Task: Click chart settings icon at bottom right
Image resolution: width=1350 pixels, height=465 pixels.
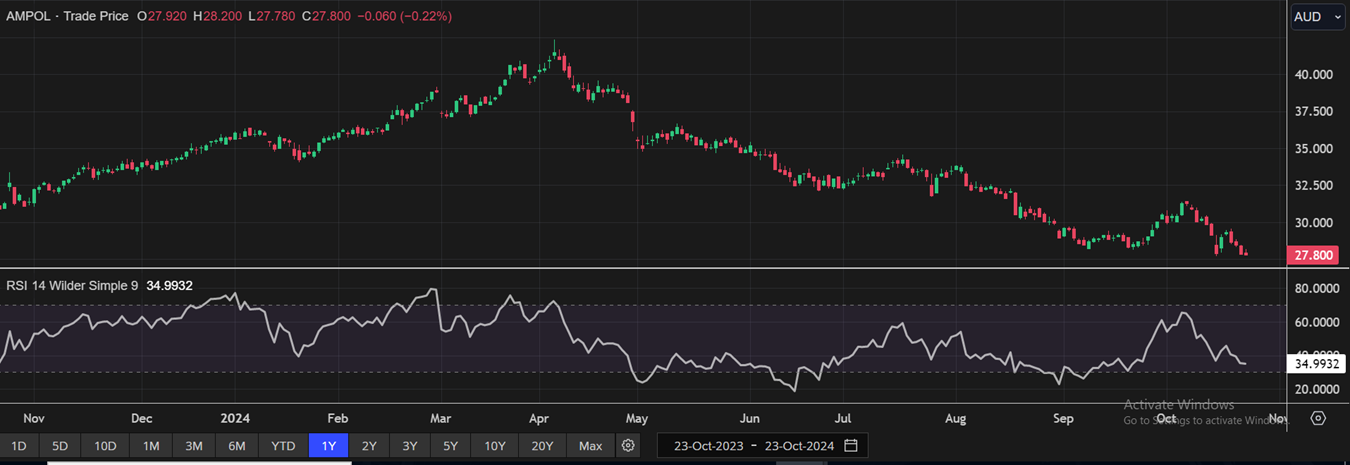Action: [x=1318, y=418]
